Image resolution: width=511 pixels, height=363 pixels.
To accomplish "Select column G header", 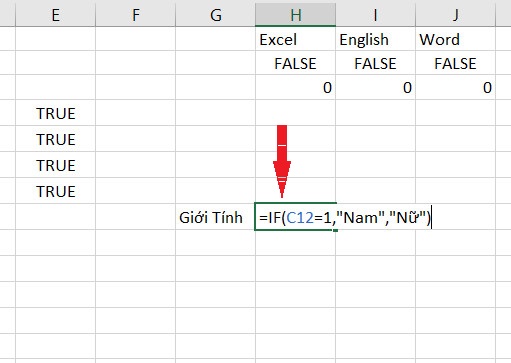I will (216, 15).
